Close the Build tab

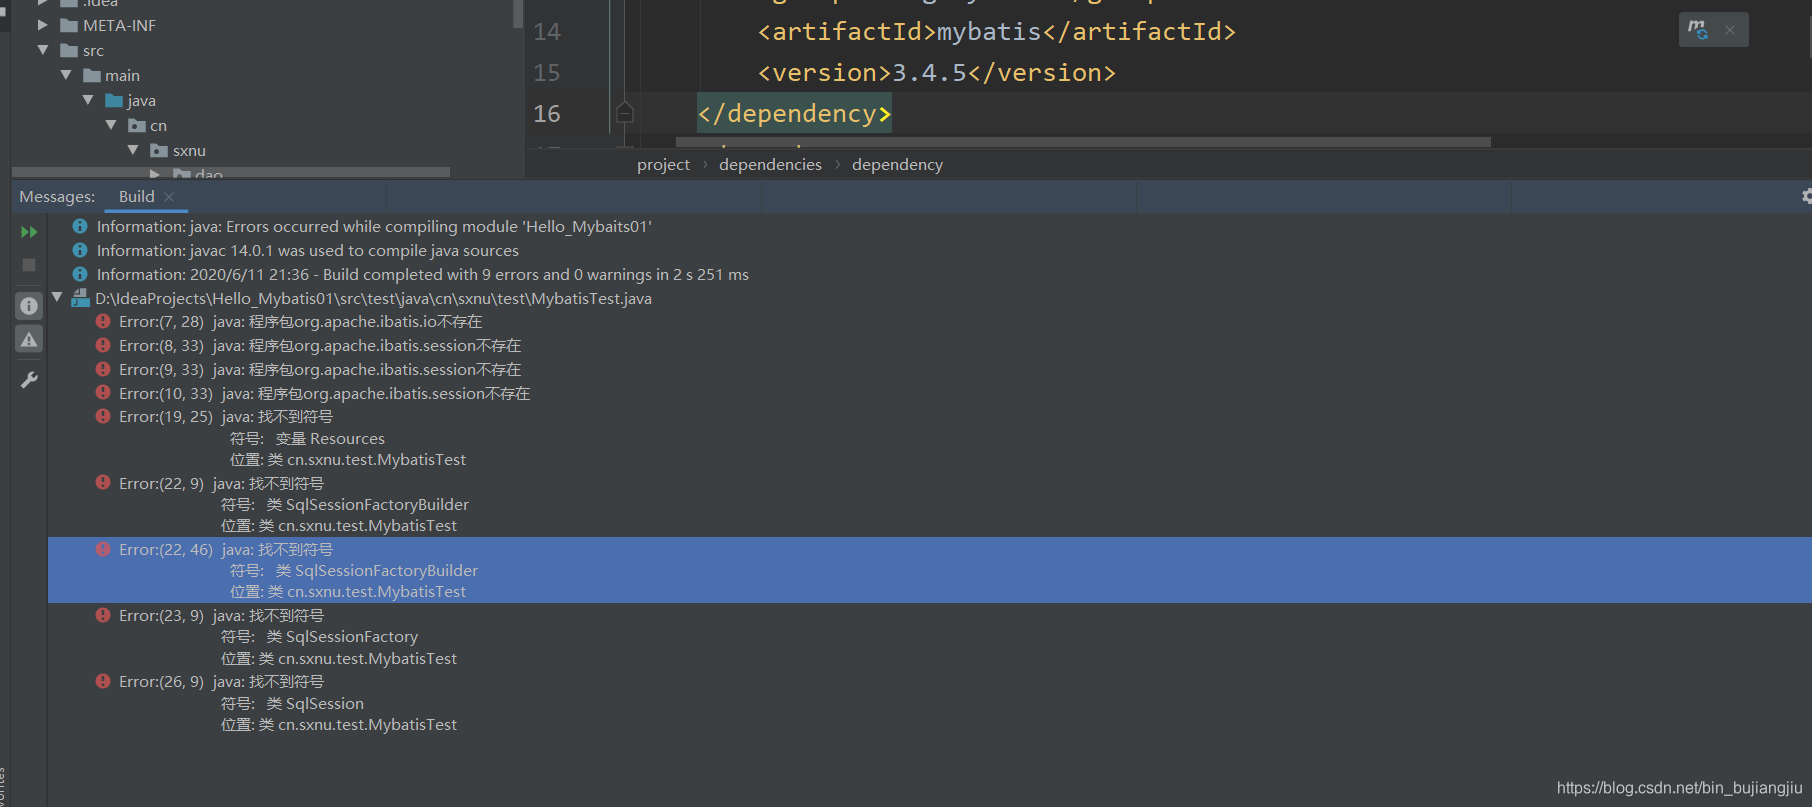[x=169, y=197]
